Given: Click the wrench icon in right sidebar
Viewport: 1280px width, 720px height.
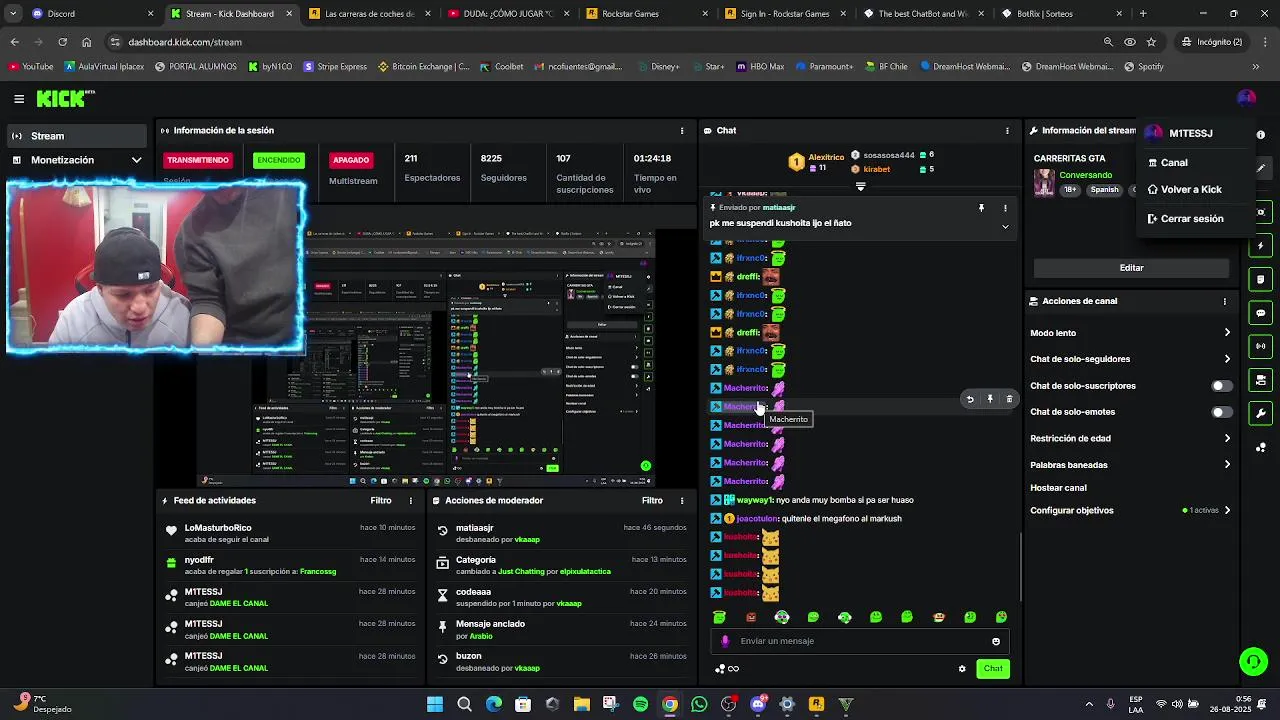Looking at the screenshot, I should tap(1261, 414).
